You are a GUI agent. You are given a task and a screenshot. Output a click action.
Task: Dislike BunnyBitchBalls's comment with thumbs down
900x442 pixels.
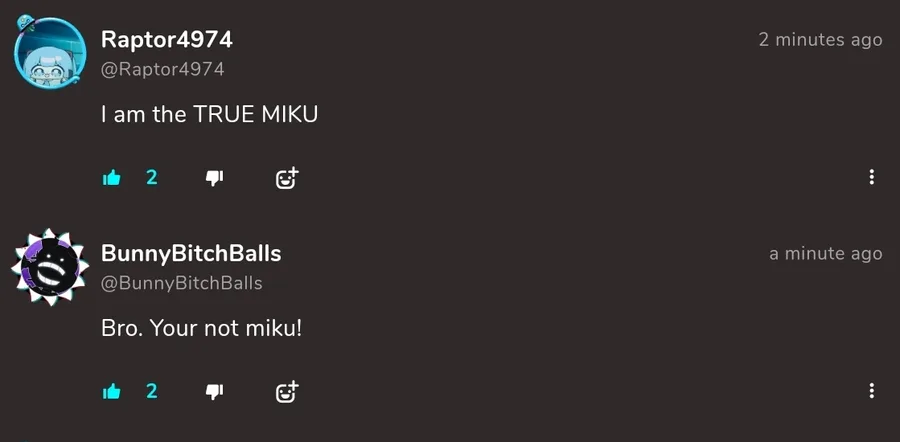[x=214, y=391]
